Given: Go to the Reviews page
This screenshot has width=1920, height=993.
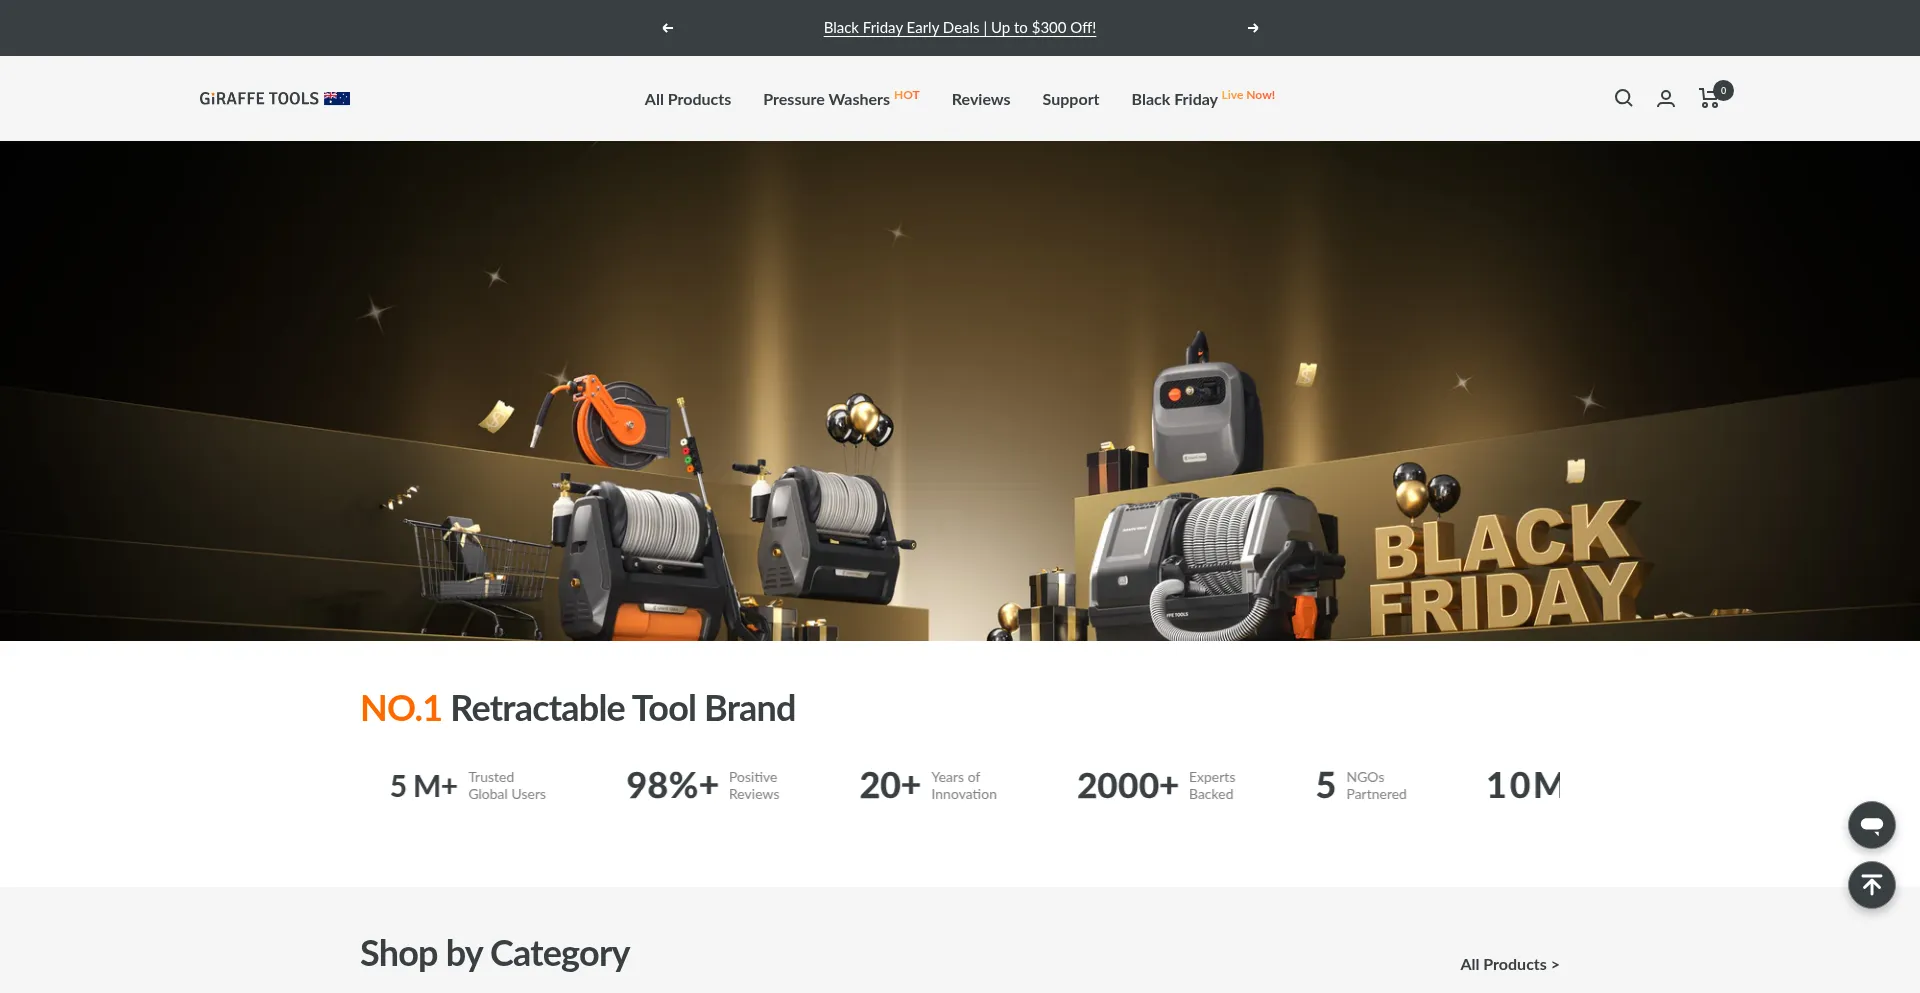Looking at the screenshot, I should (981, 99).
